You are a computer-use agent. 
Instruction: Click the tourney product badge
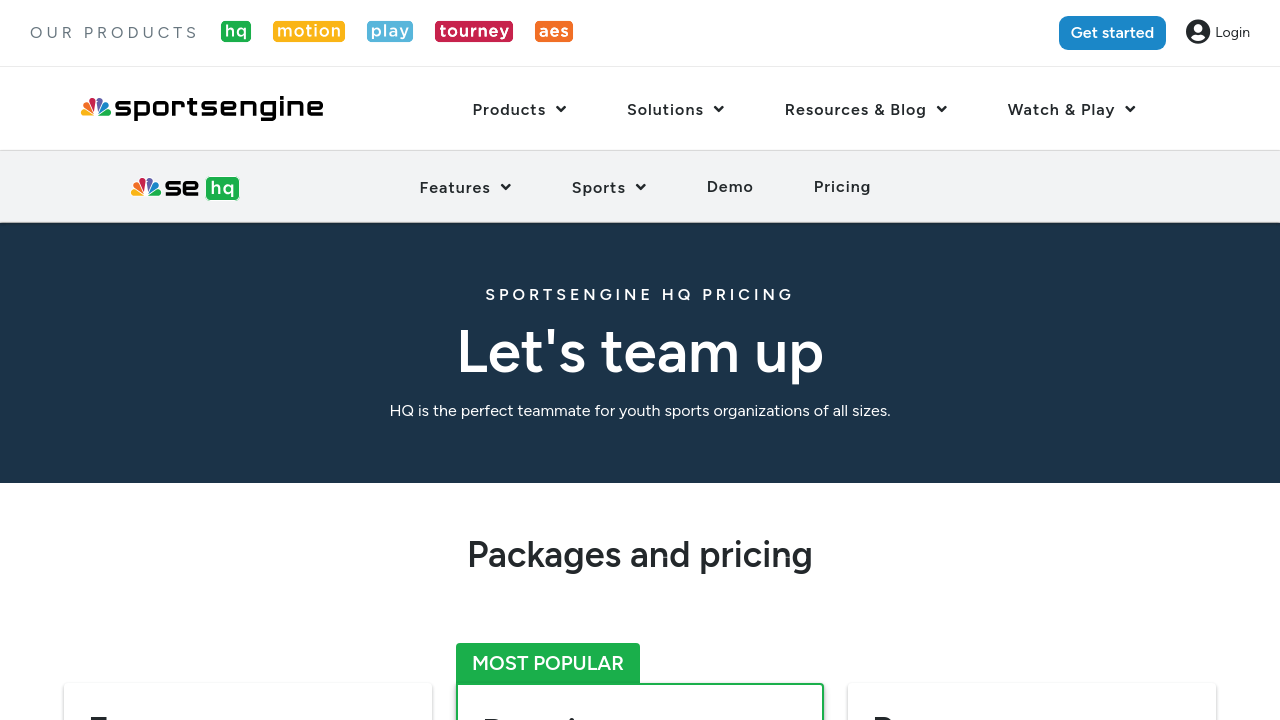point(474,32)
